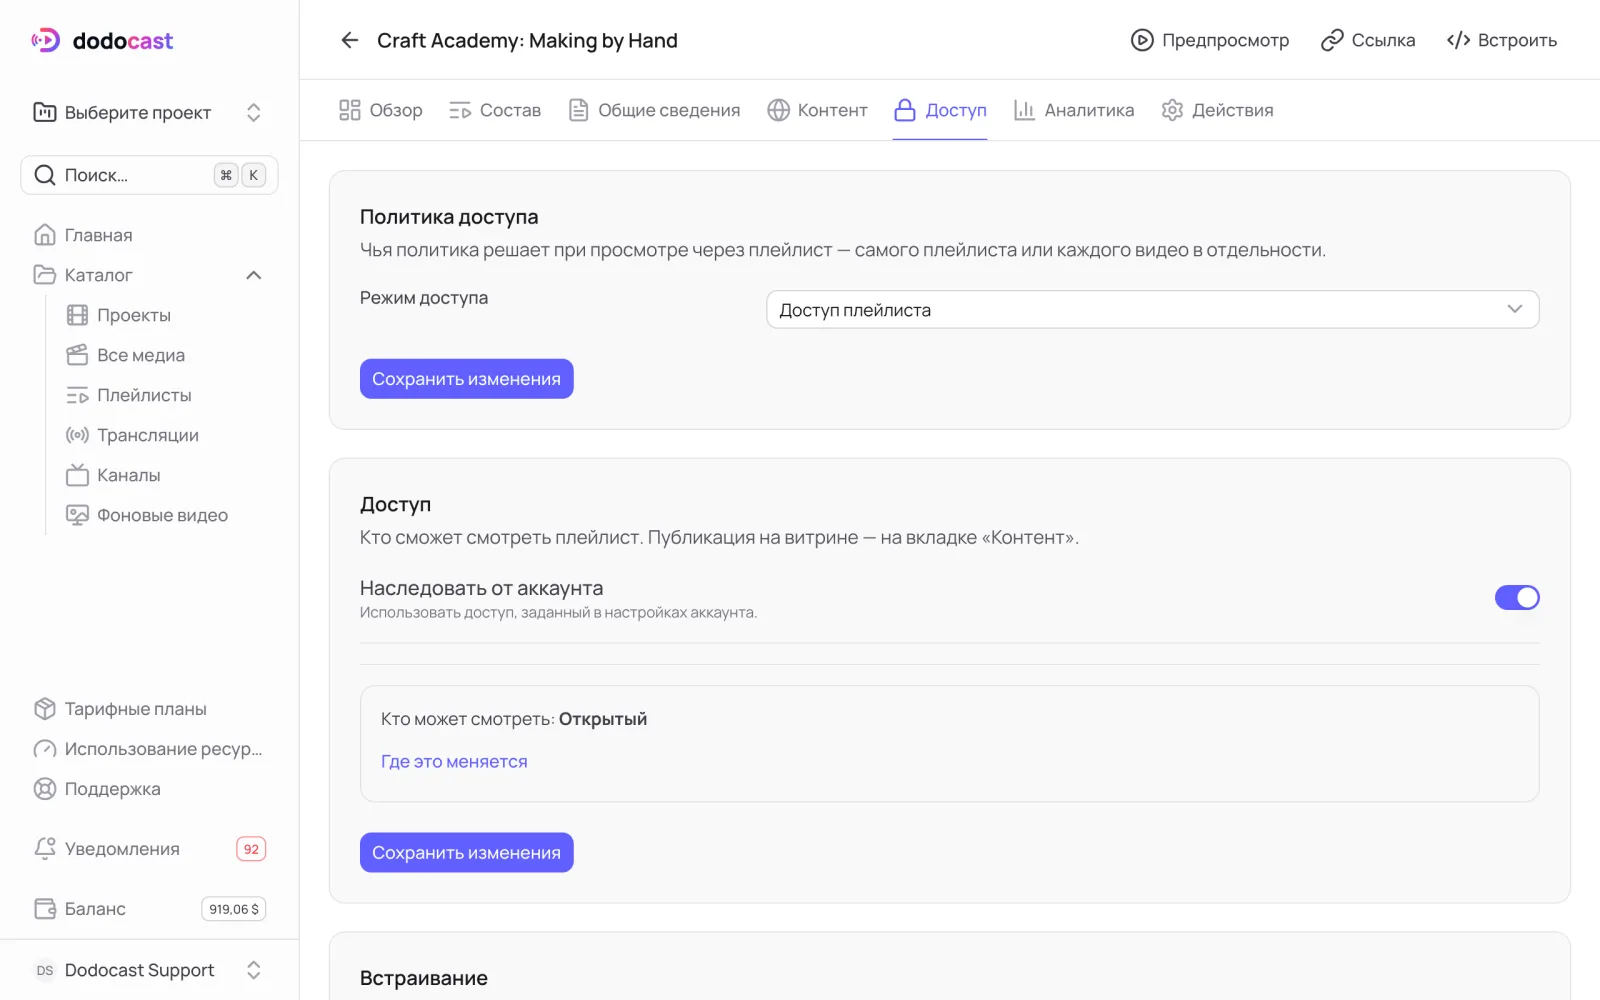Click the Проекты film icon

(77, 315)
